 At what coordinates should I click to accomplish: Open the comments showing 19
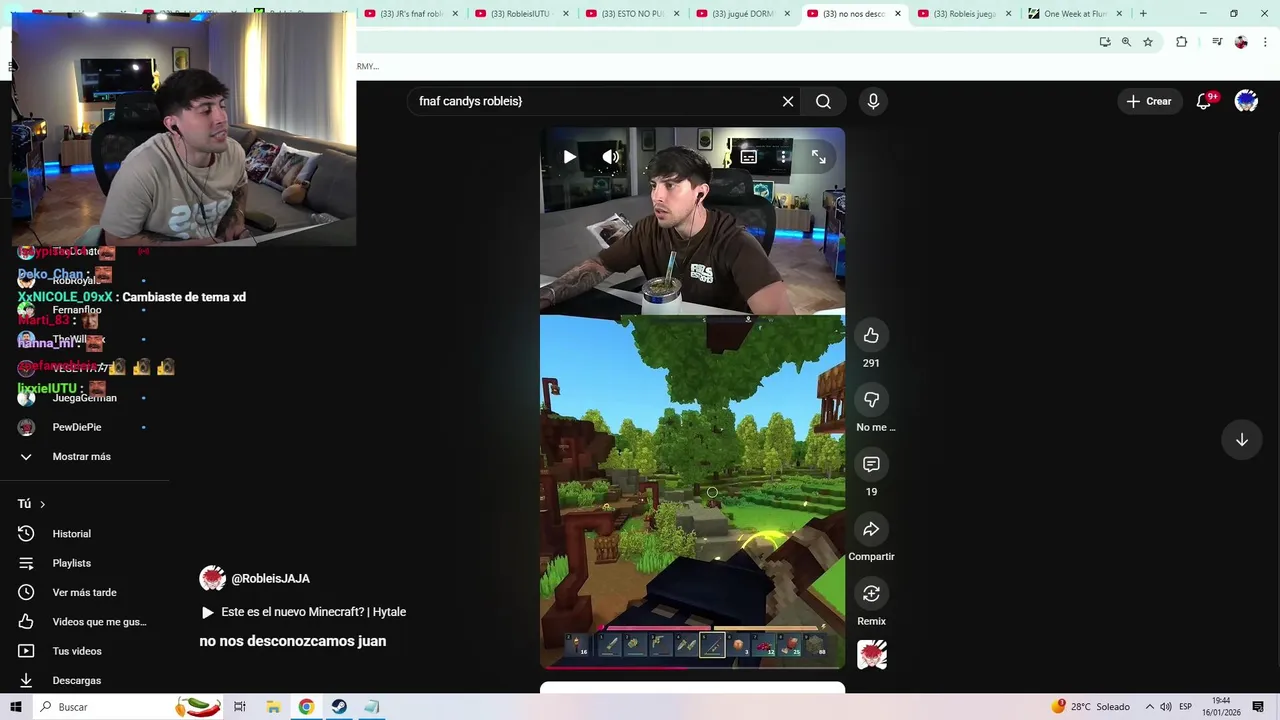871,464
